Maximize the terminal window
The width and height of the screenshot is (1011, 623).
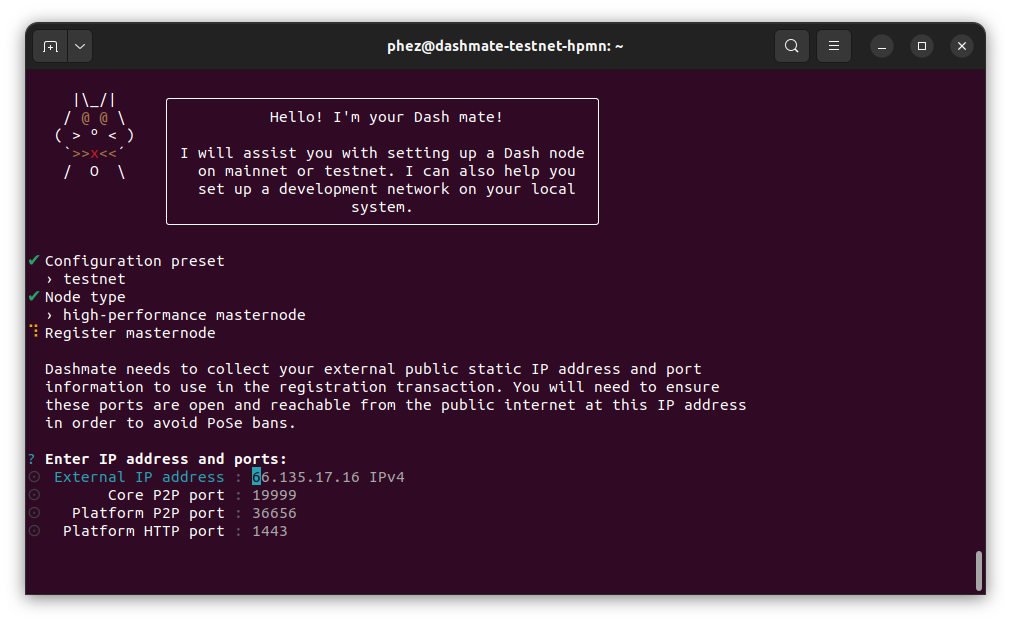point(922,46)
